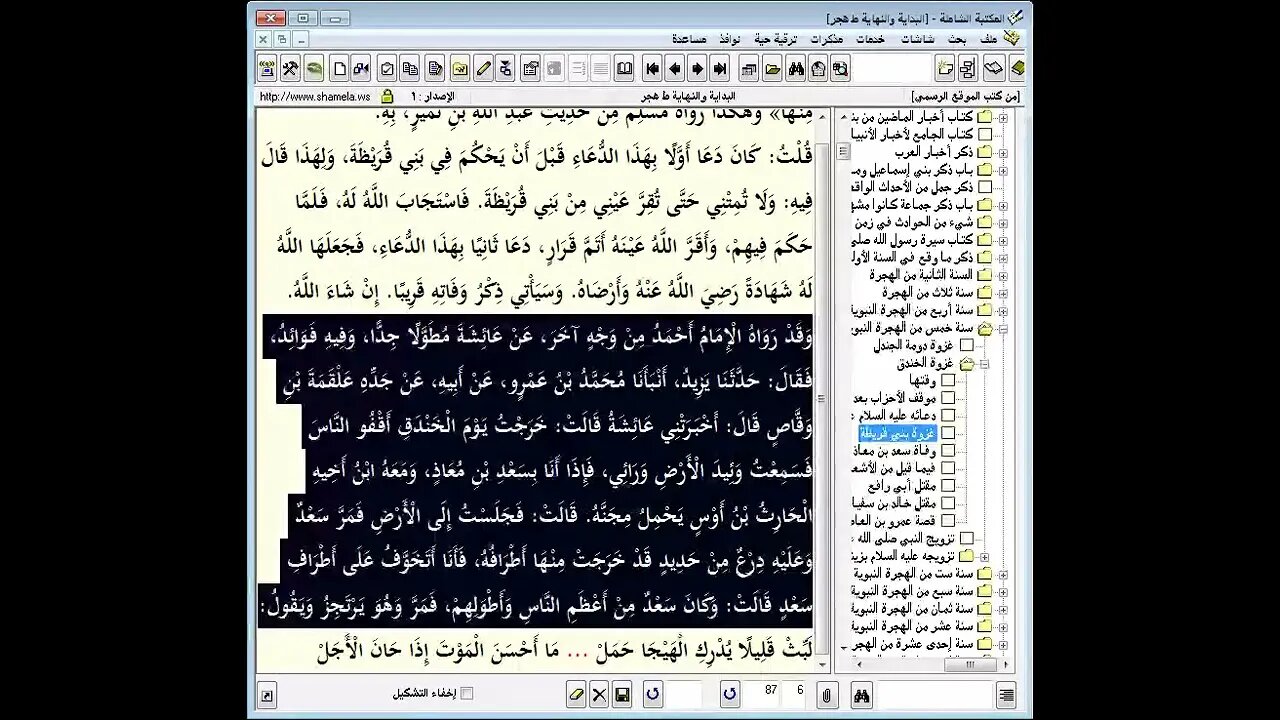
Task: Click the tree hierarchy icon in toolbar
Action: pyautogui.click(x=967, y=69)
